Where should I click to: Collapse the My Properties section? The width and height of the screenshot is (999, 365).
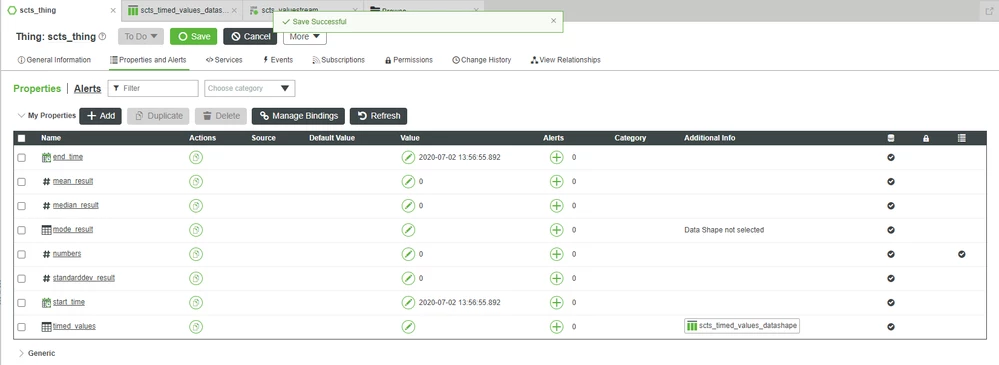point(22,116)
